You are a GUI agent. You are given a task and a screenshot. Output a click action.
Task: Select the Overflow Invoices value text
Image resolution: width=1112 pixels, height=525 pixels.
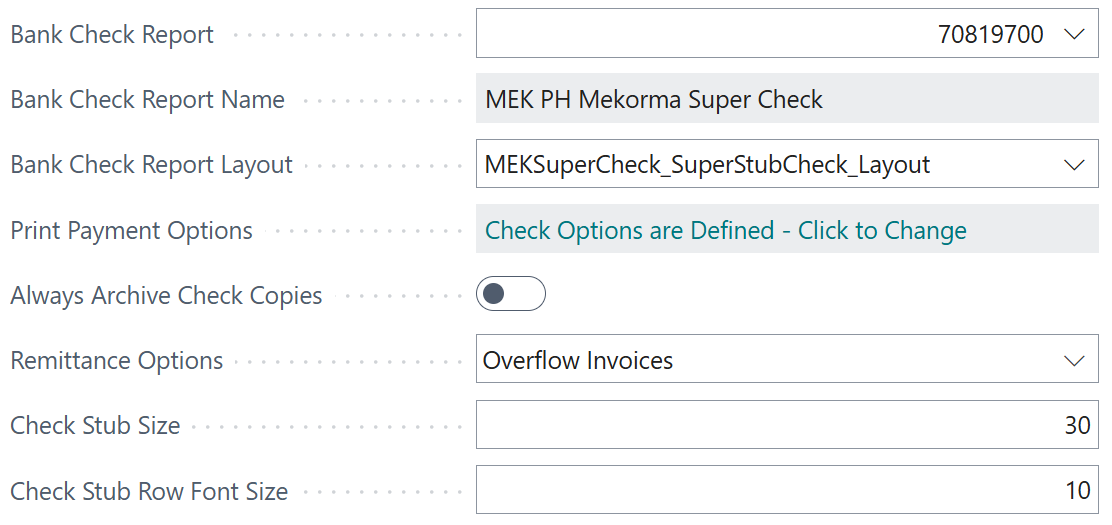[578, 360]
